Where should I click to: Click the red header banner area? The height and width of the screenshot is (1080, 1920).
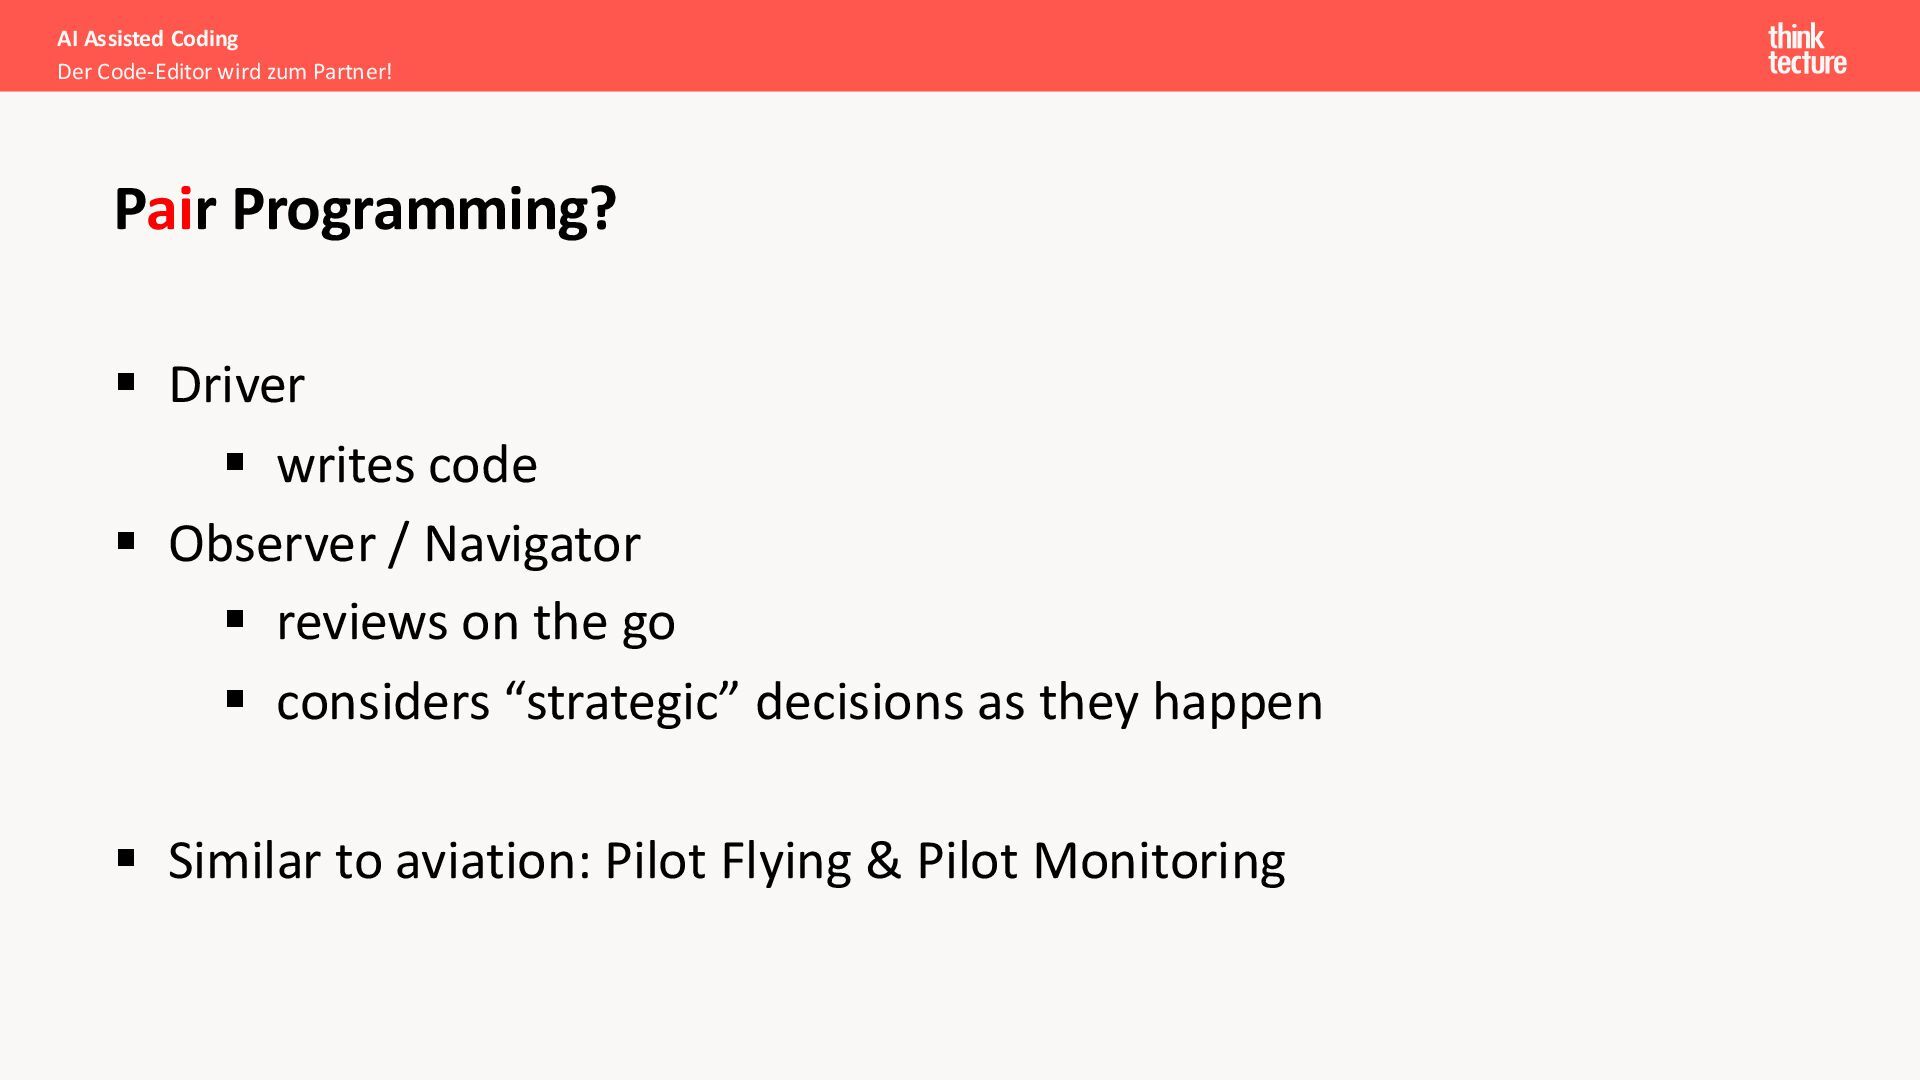(960, 46)
